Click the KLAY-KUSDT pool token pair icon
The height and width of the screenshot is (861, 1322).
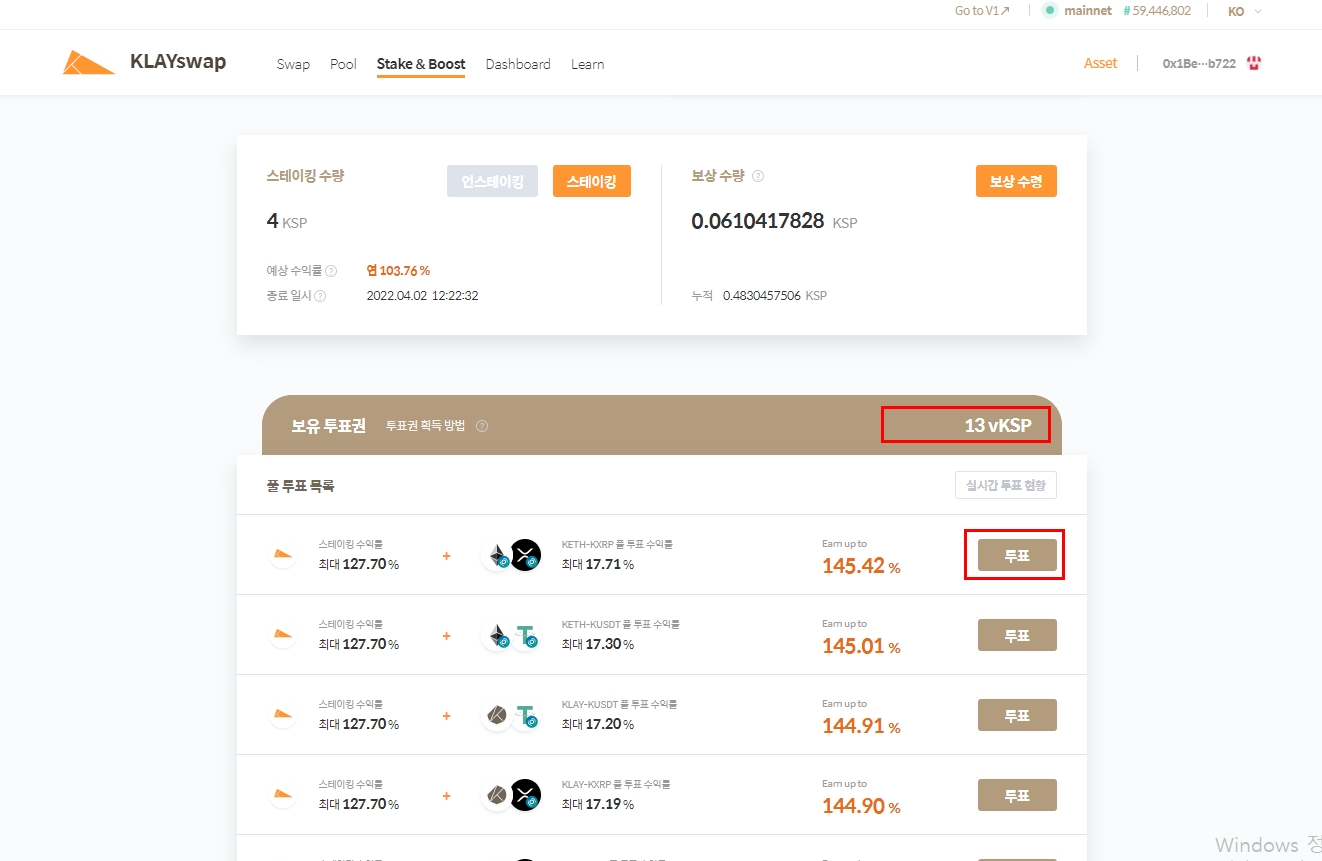(x=511, y=715)
